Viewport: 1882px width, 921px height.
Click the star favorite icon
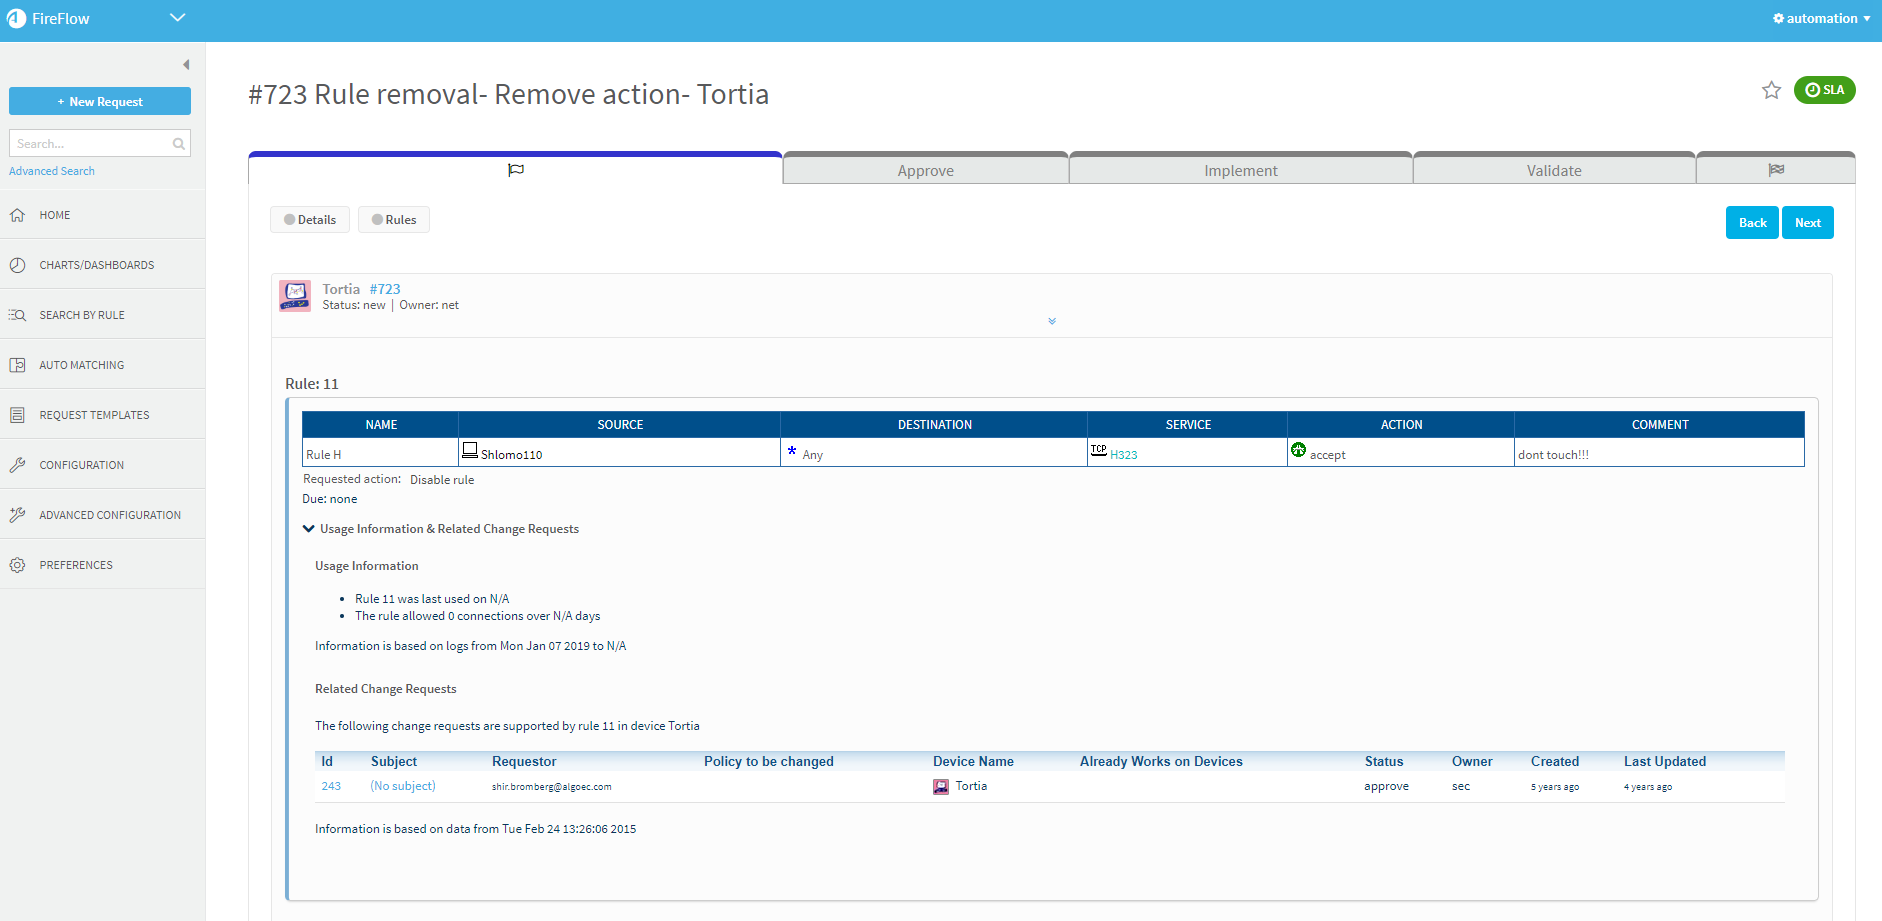pos(1771,91)
